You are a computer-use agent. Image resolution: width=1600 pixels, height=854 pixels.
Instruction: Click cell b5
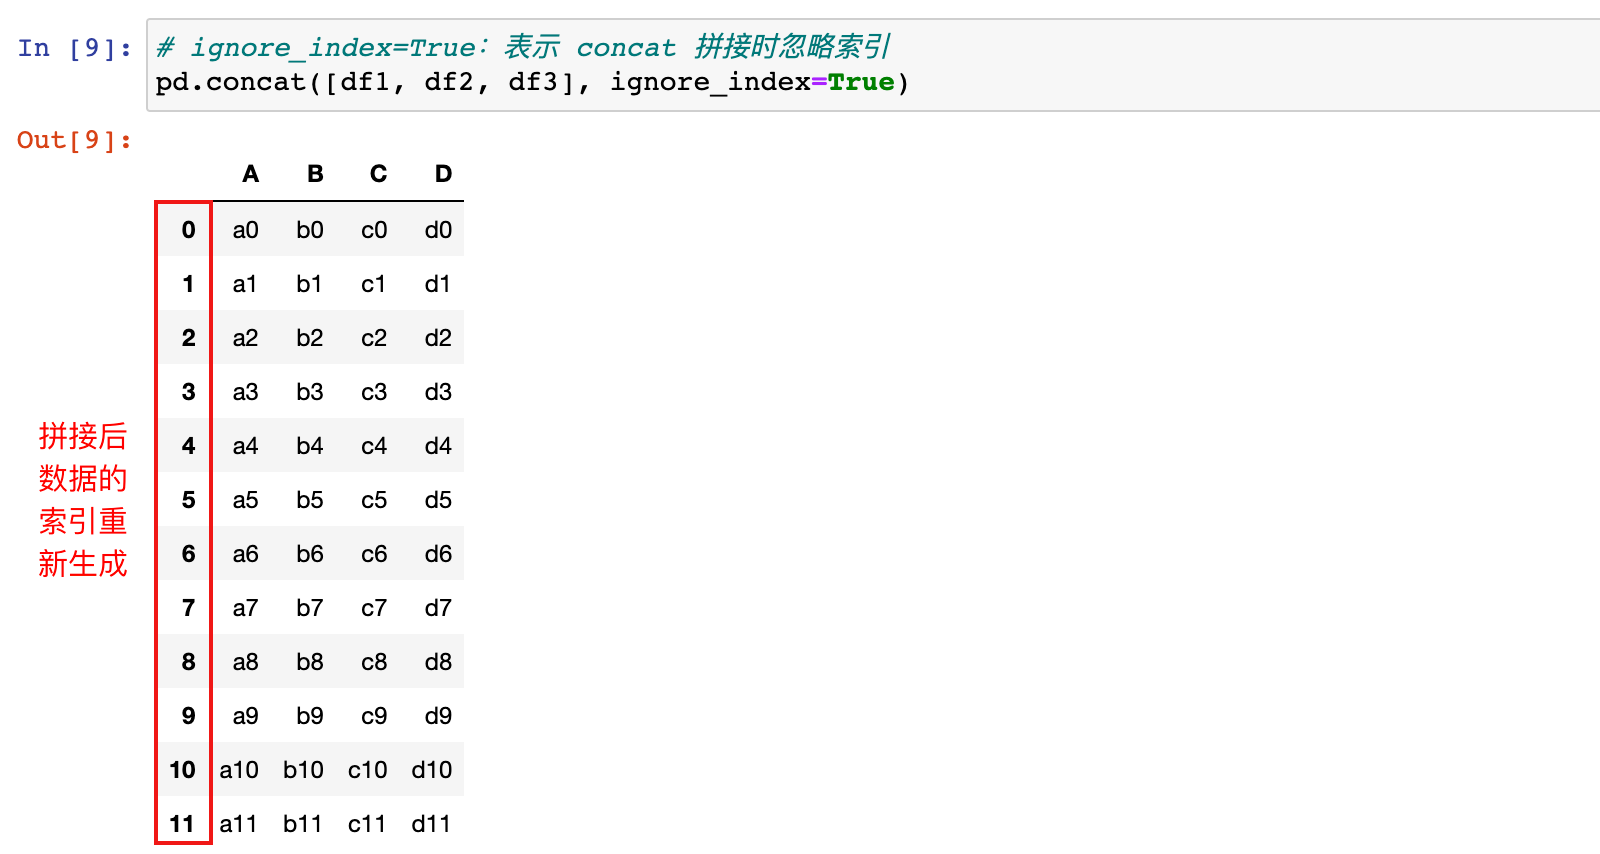click(x=310, y=500)
